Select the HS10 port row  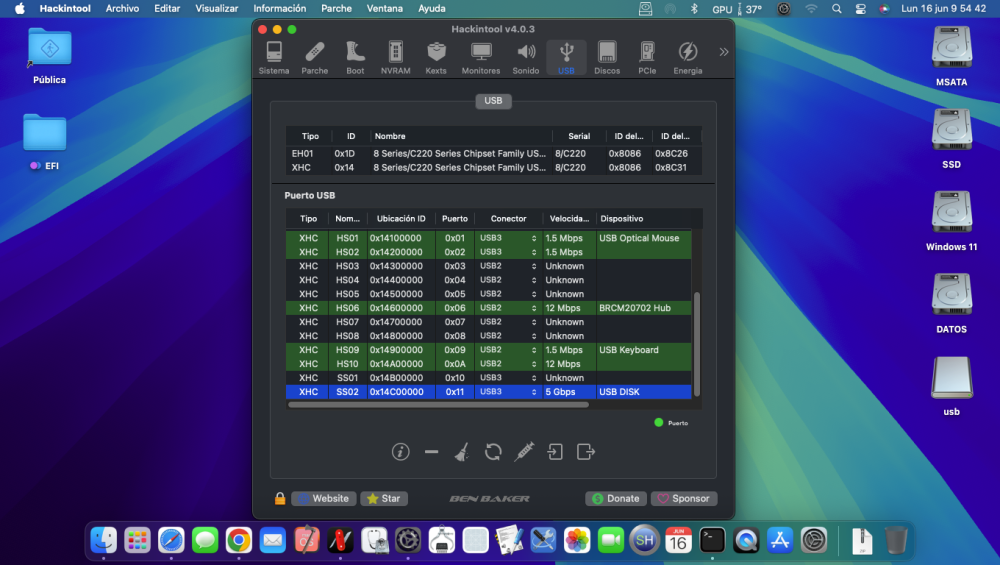(489, 364)
